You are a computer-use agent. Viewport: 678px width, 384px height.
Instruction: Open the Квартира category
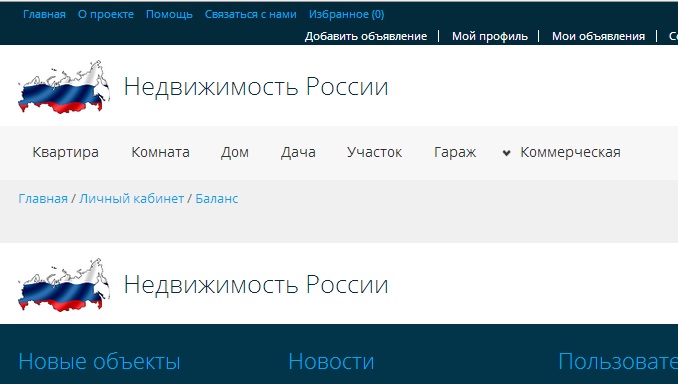[x=65, y=152]
